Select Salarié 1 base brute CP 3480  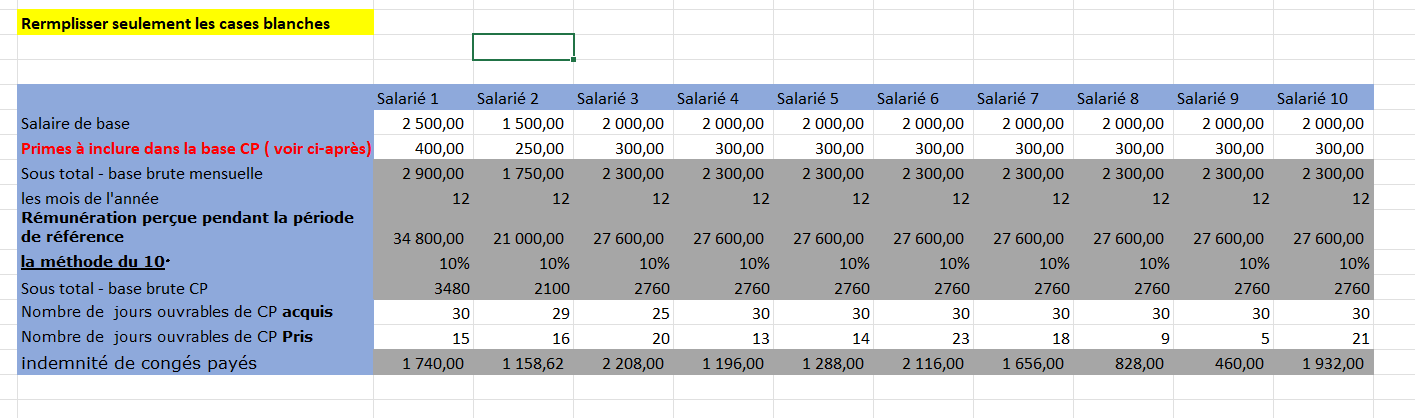pos(445,289)
